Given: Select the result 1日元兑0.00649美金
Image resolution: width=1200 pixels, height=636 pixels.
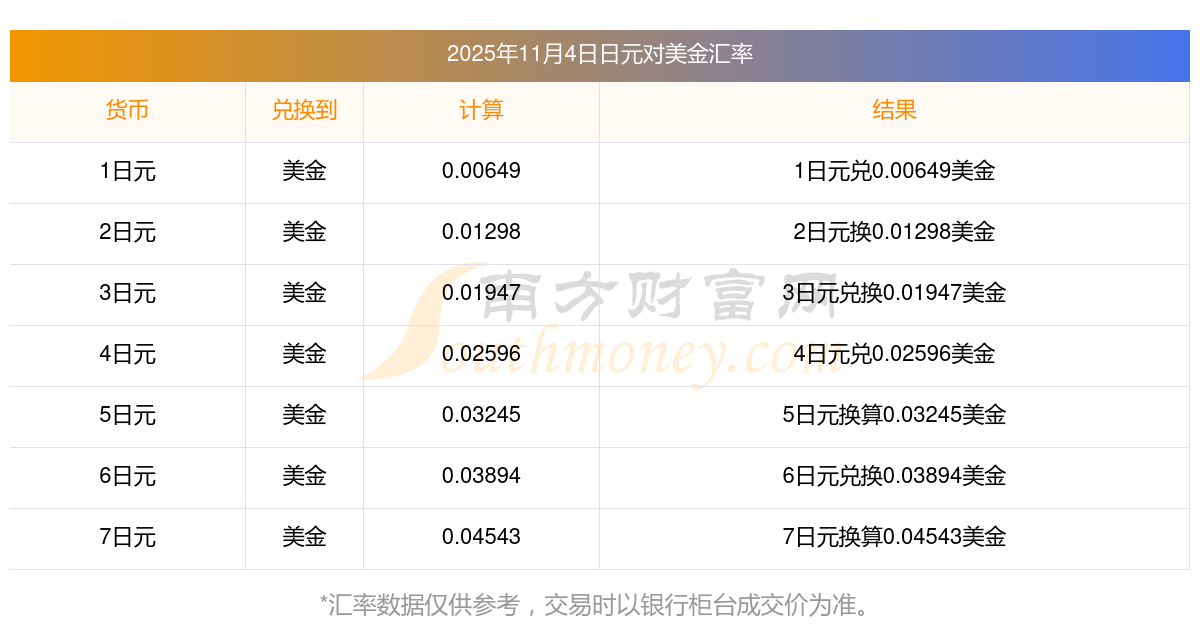Looking at the screenshot, I should (x=894, y=171).
